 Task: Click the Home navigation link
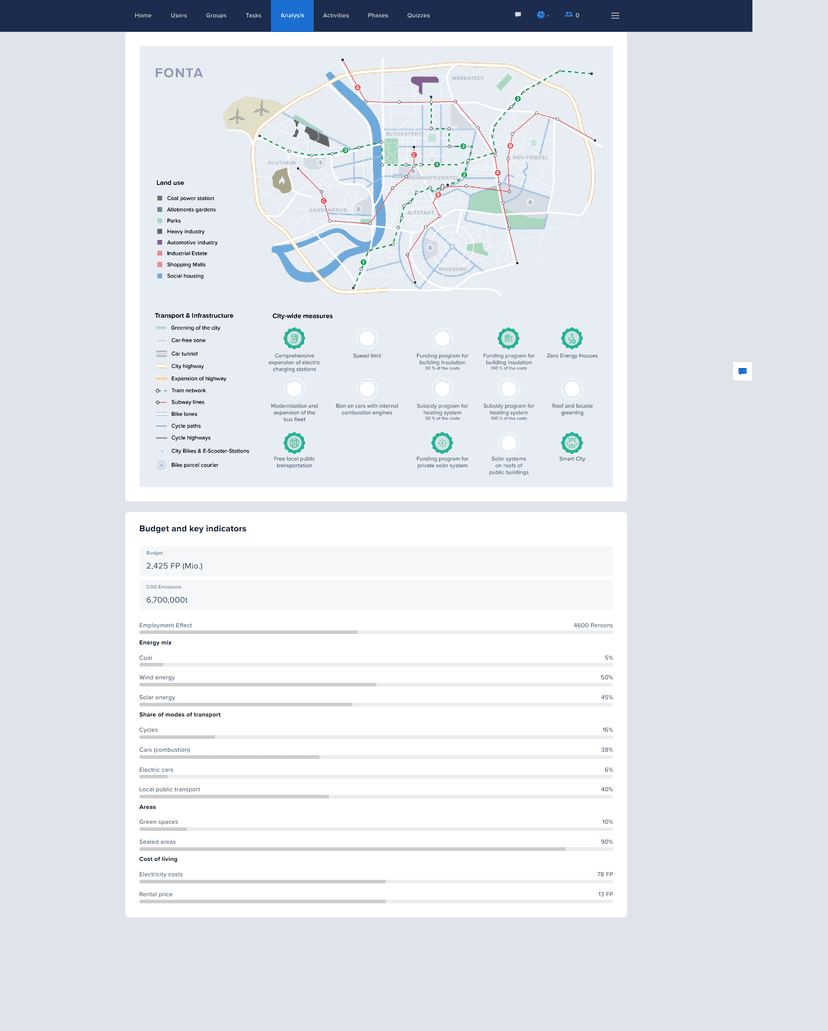tap(143, 16)
